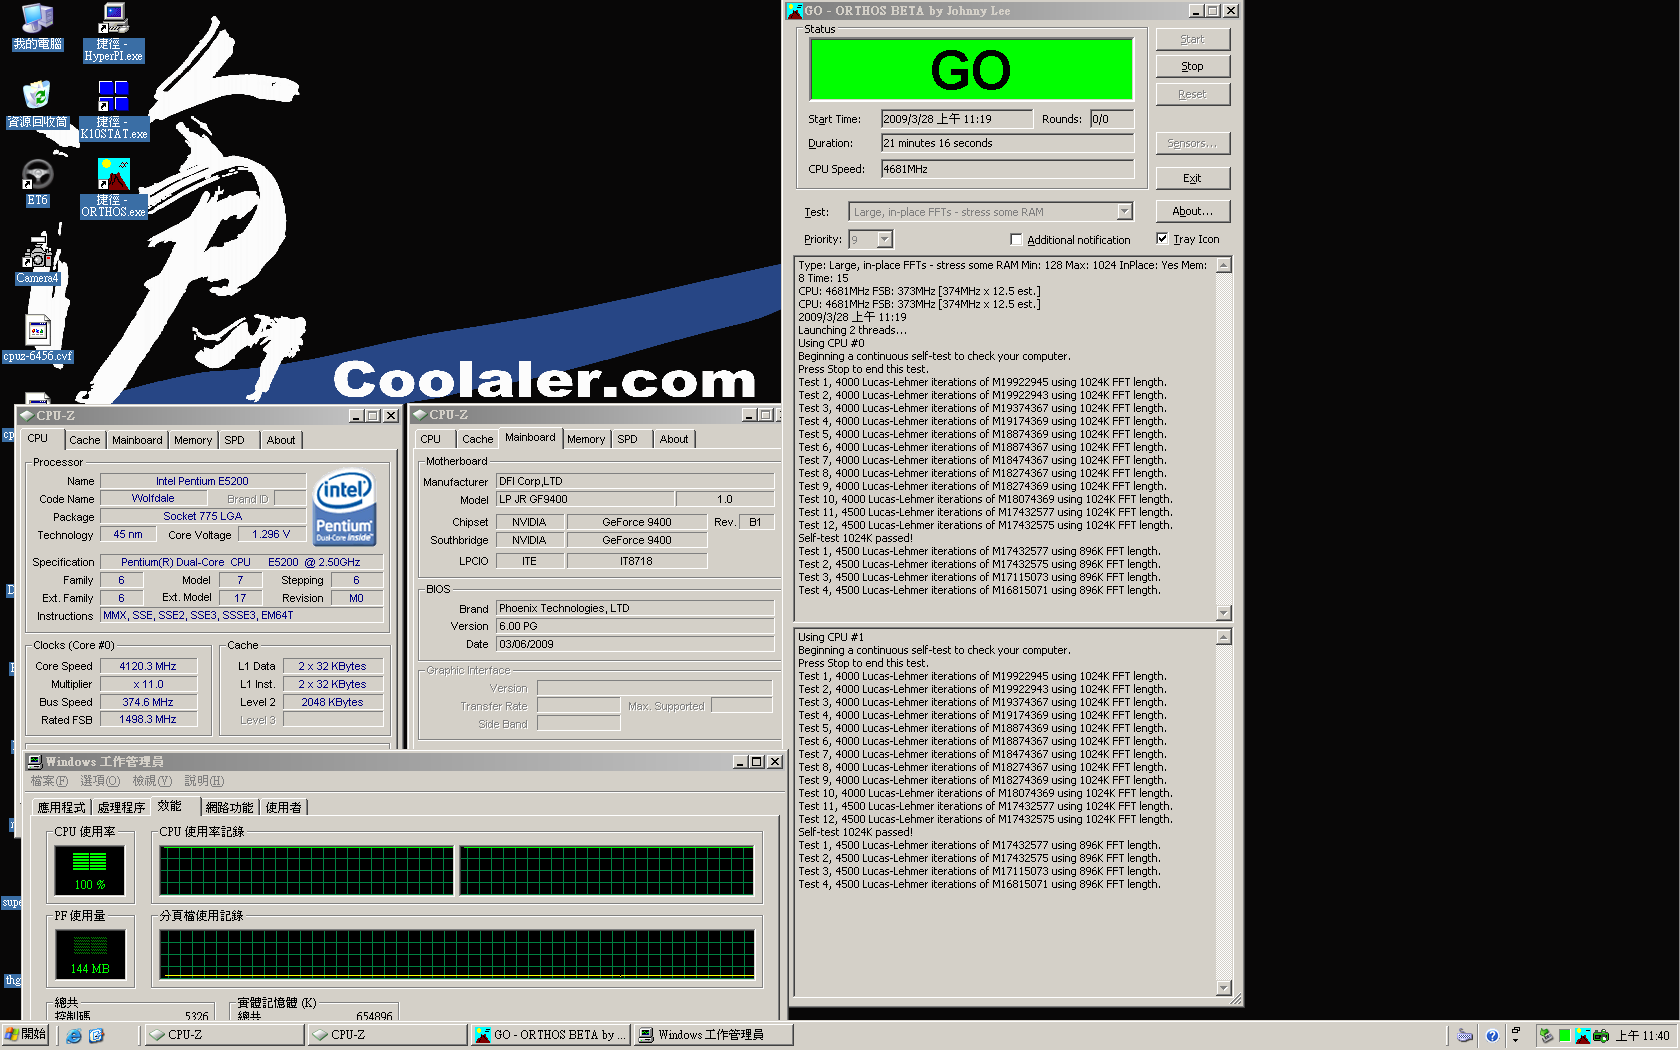Click the green GO status indicator
The width and height of the screenshot is (1680, 1050).
[971, 69]
